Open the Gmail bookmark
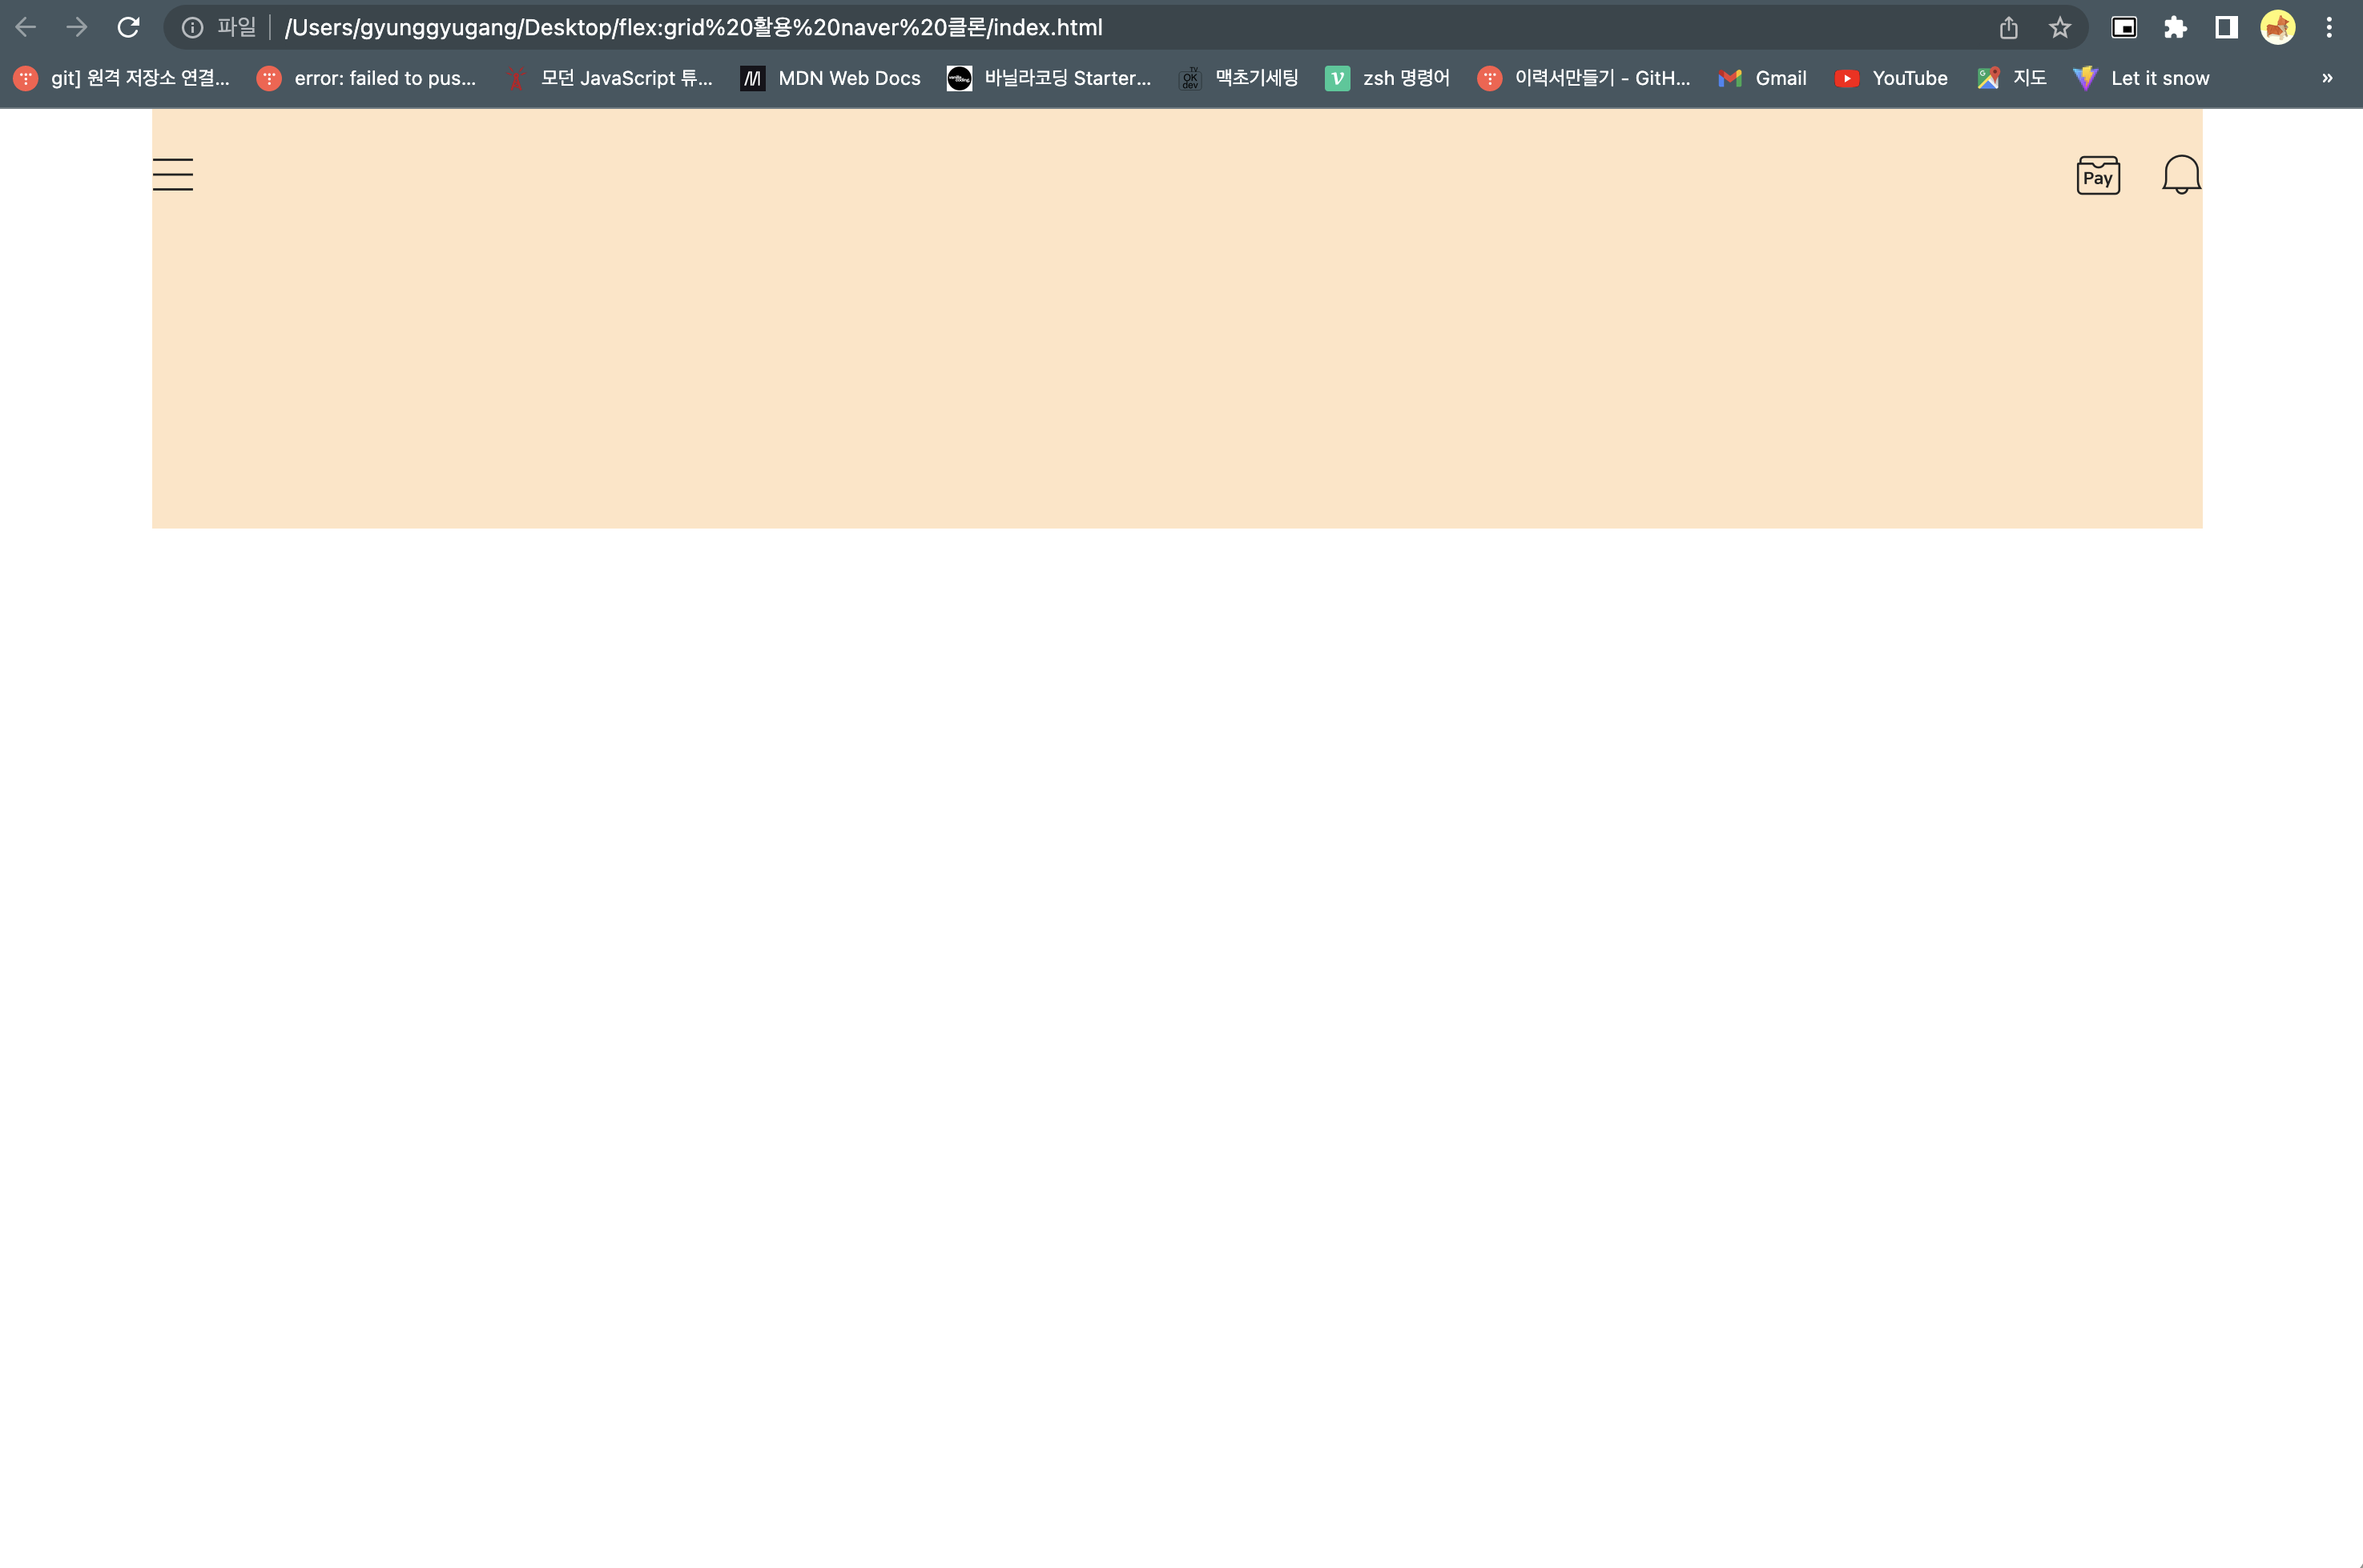Viewport: 2363px width, 1568px height. [1762, 78]
